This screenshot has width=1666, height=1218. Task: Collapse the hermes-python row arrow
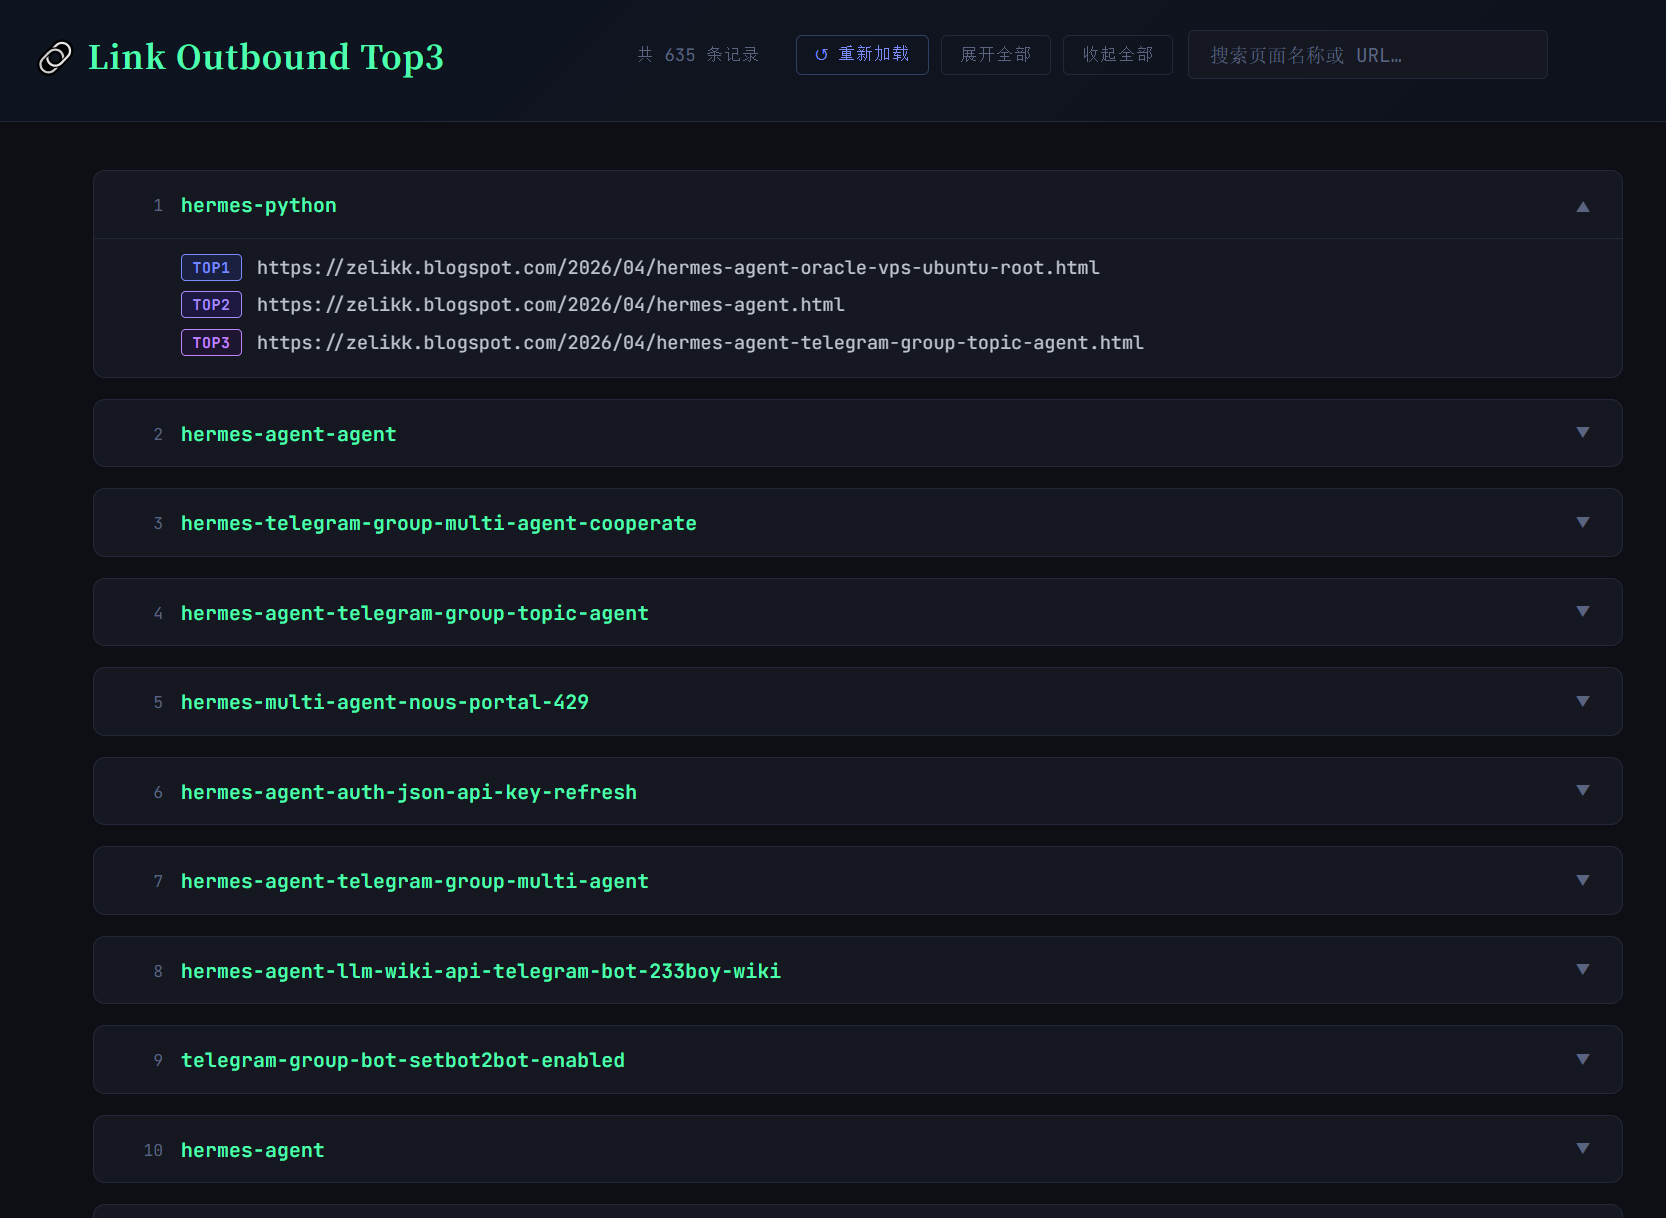(1582, 206)
